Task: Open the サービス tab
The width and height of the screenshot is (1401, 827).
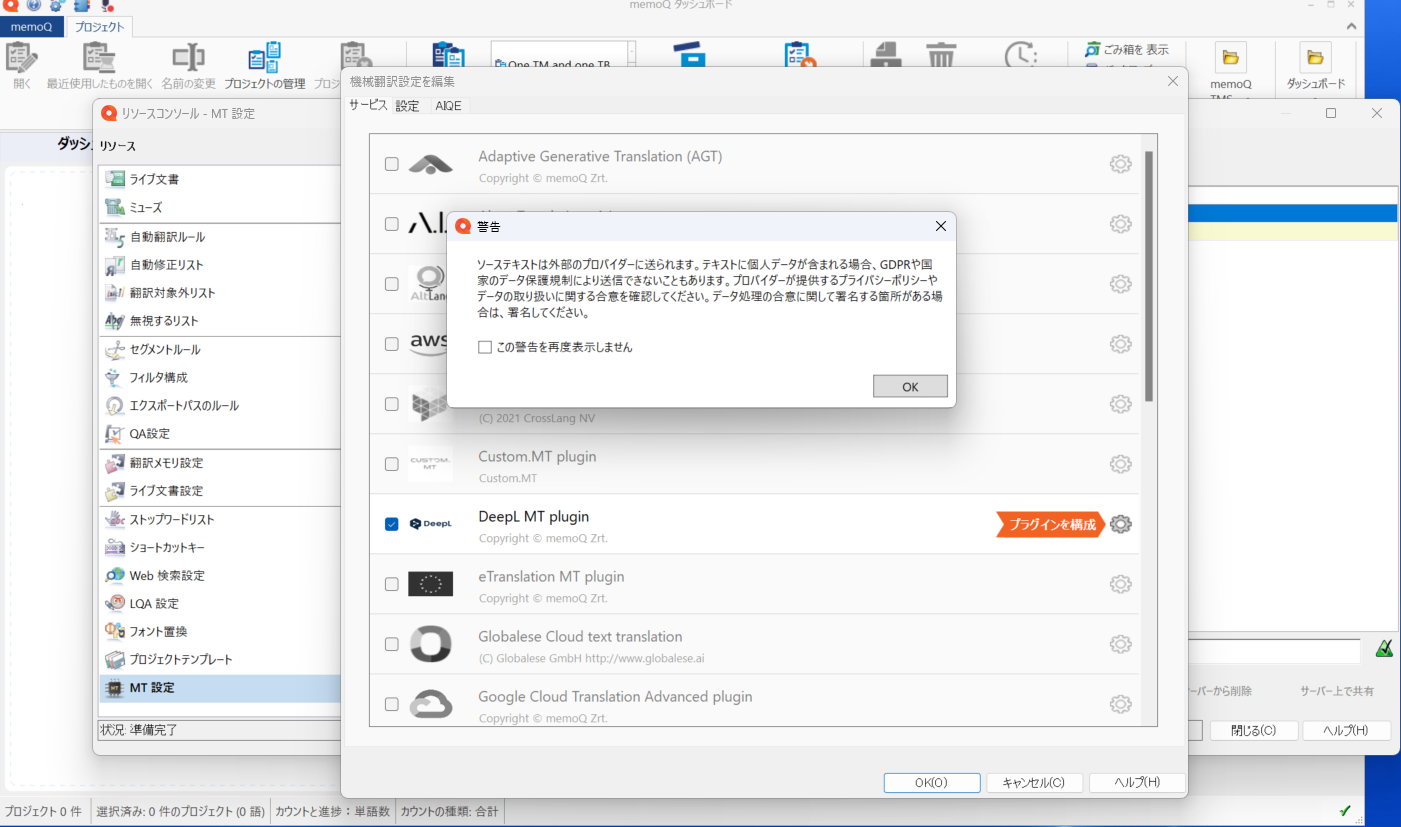Action: [x=368, y=105]
